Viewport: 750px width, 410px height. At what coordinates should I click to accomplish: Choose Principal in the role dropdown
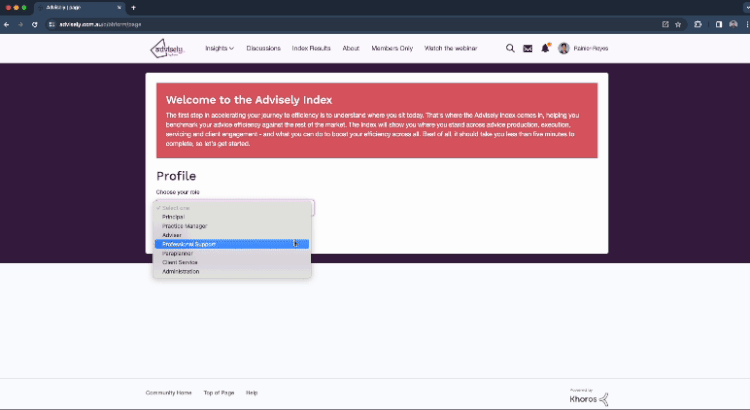pos(173,216)
